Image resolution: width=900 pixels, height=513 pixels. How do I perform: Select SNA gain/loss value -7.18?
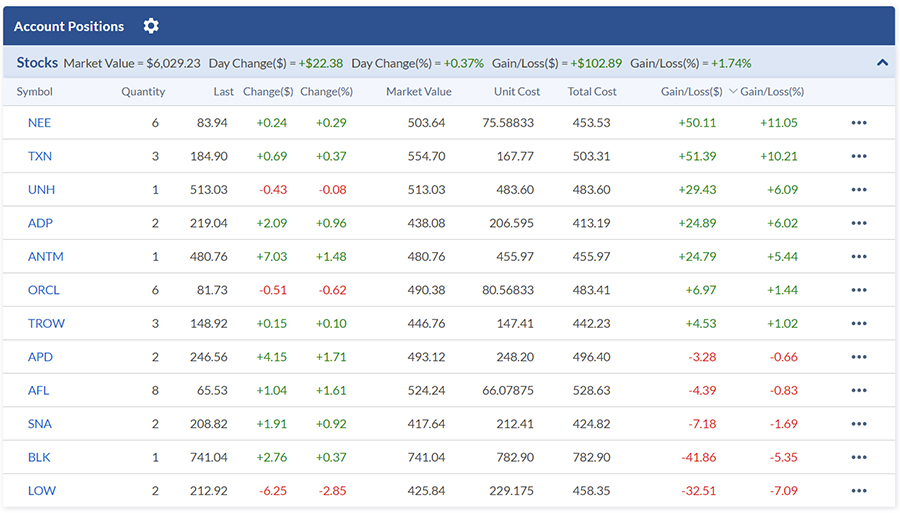point(702,424)
